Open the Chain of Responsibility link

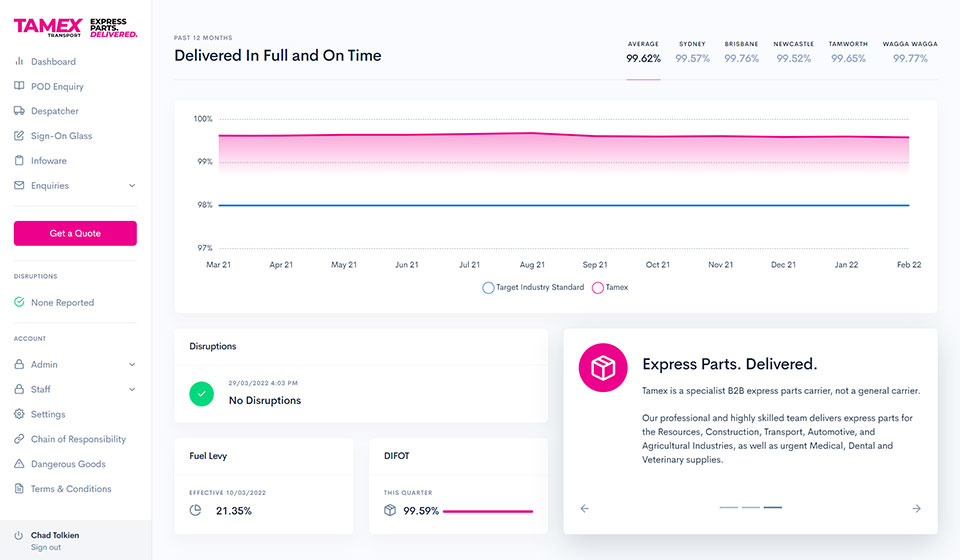[x=78, y=439]
